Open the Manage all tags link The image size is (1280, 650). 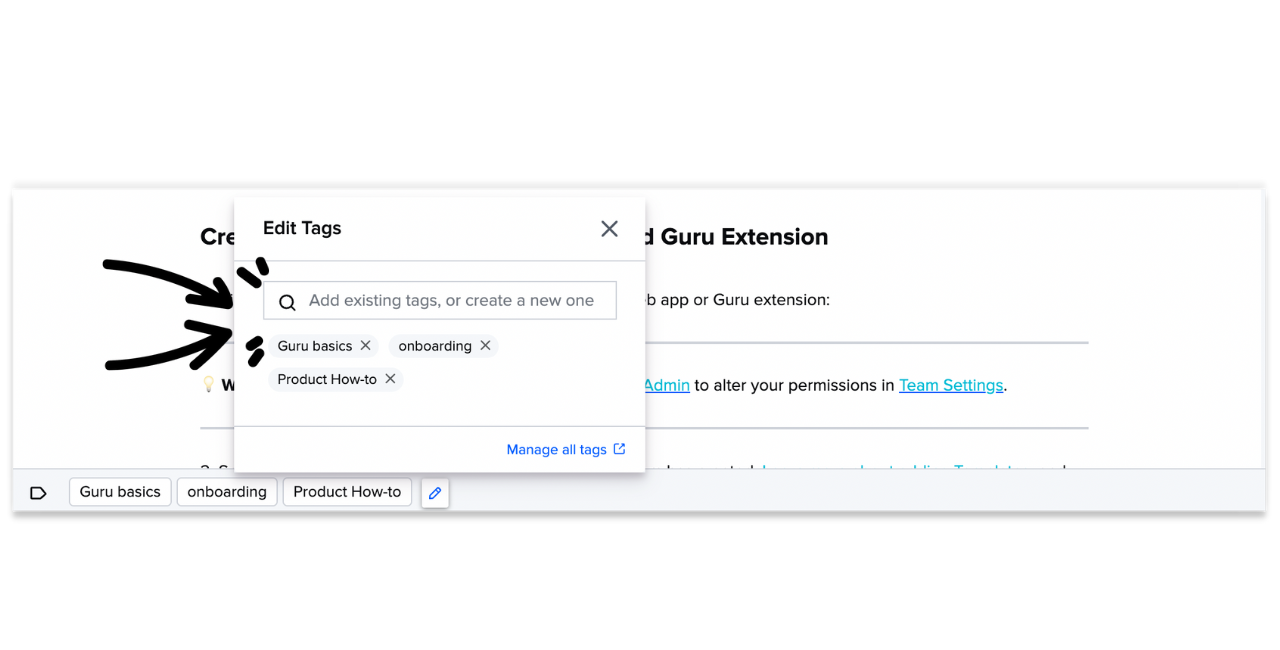click(556, 450)
